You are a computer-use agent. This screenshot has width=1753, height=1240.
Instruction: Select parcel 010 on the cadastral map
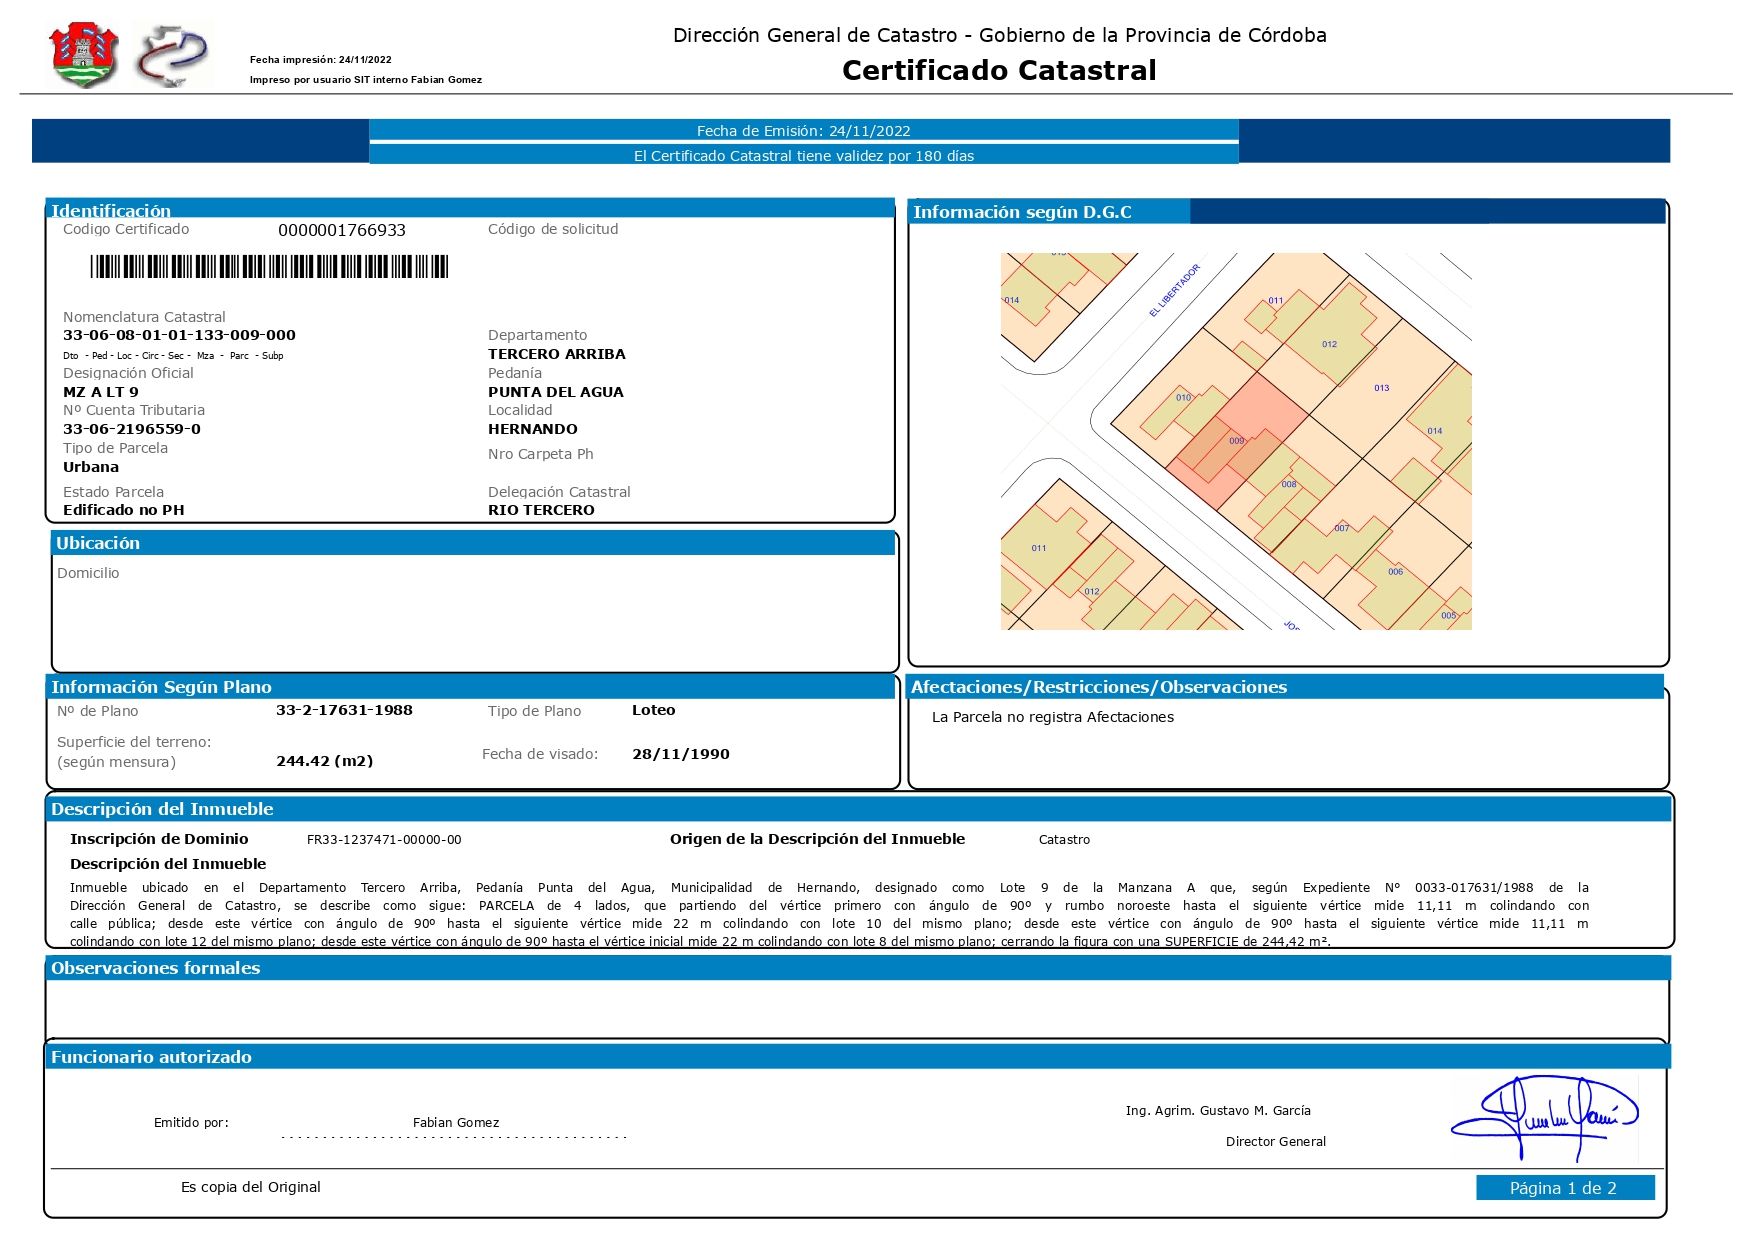1183,398
